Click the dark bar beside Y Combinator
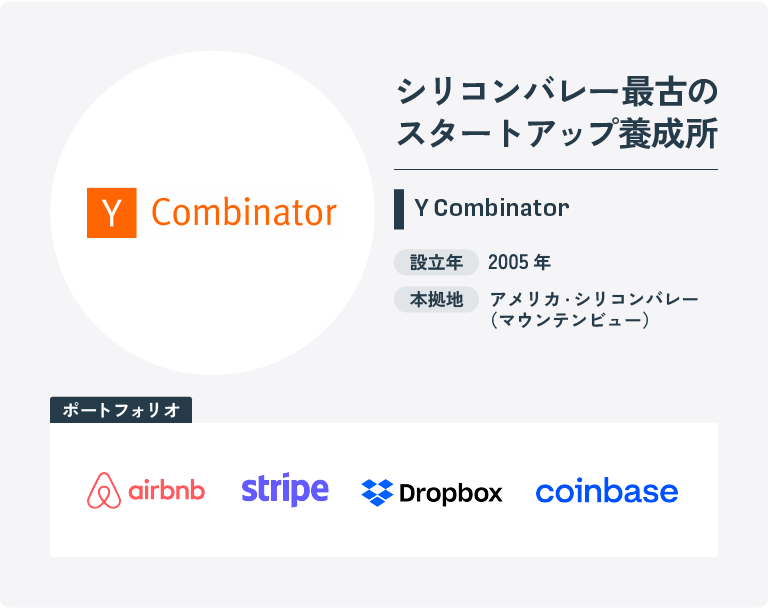This screenshot has height=608, width=768. [399, 209]
